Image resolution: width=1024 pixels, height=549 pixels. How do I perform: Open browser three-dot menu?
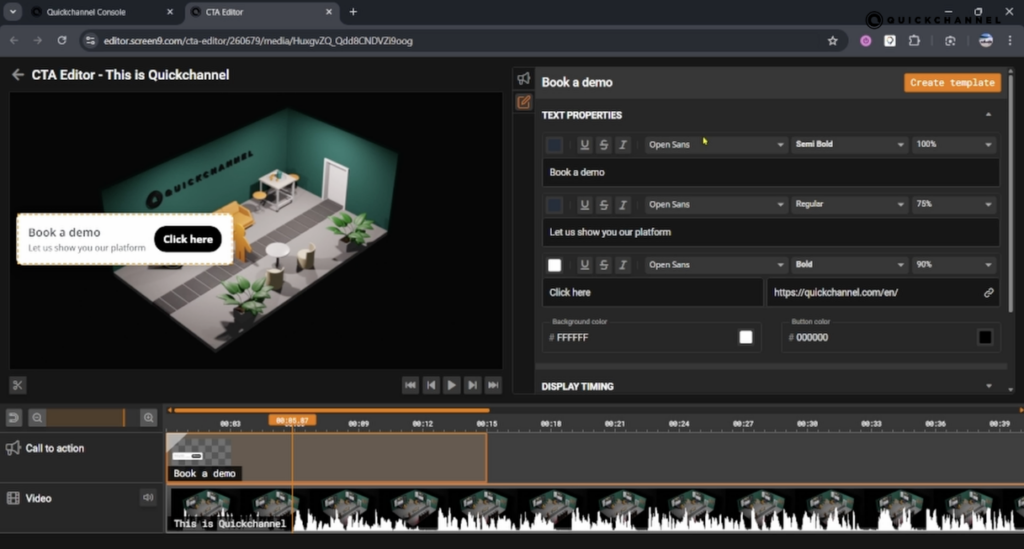pos(1010,40)
